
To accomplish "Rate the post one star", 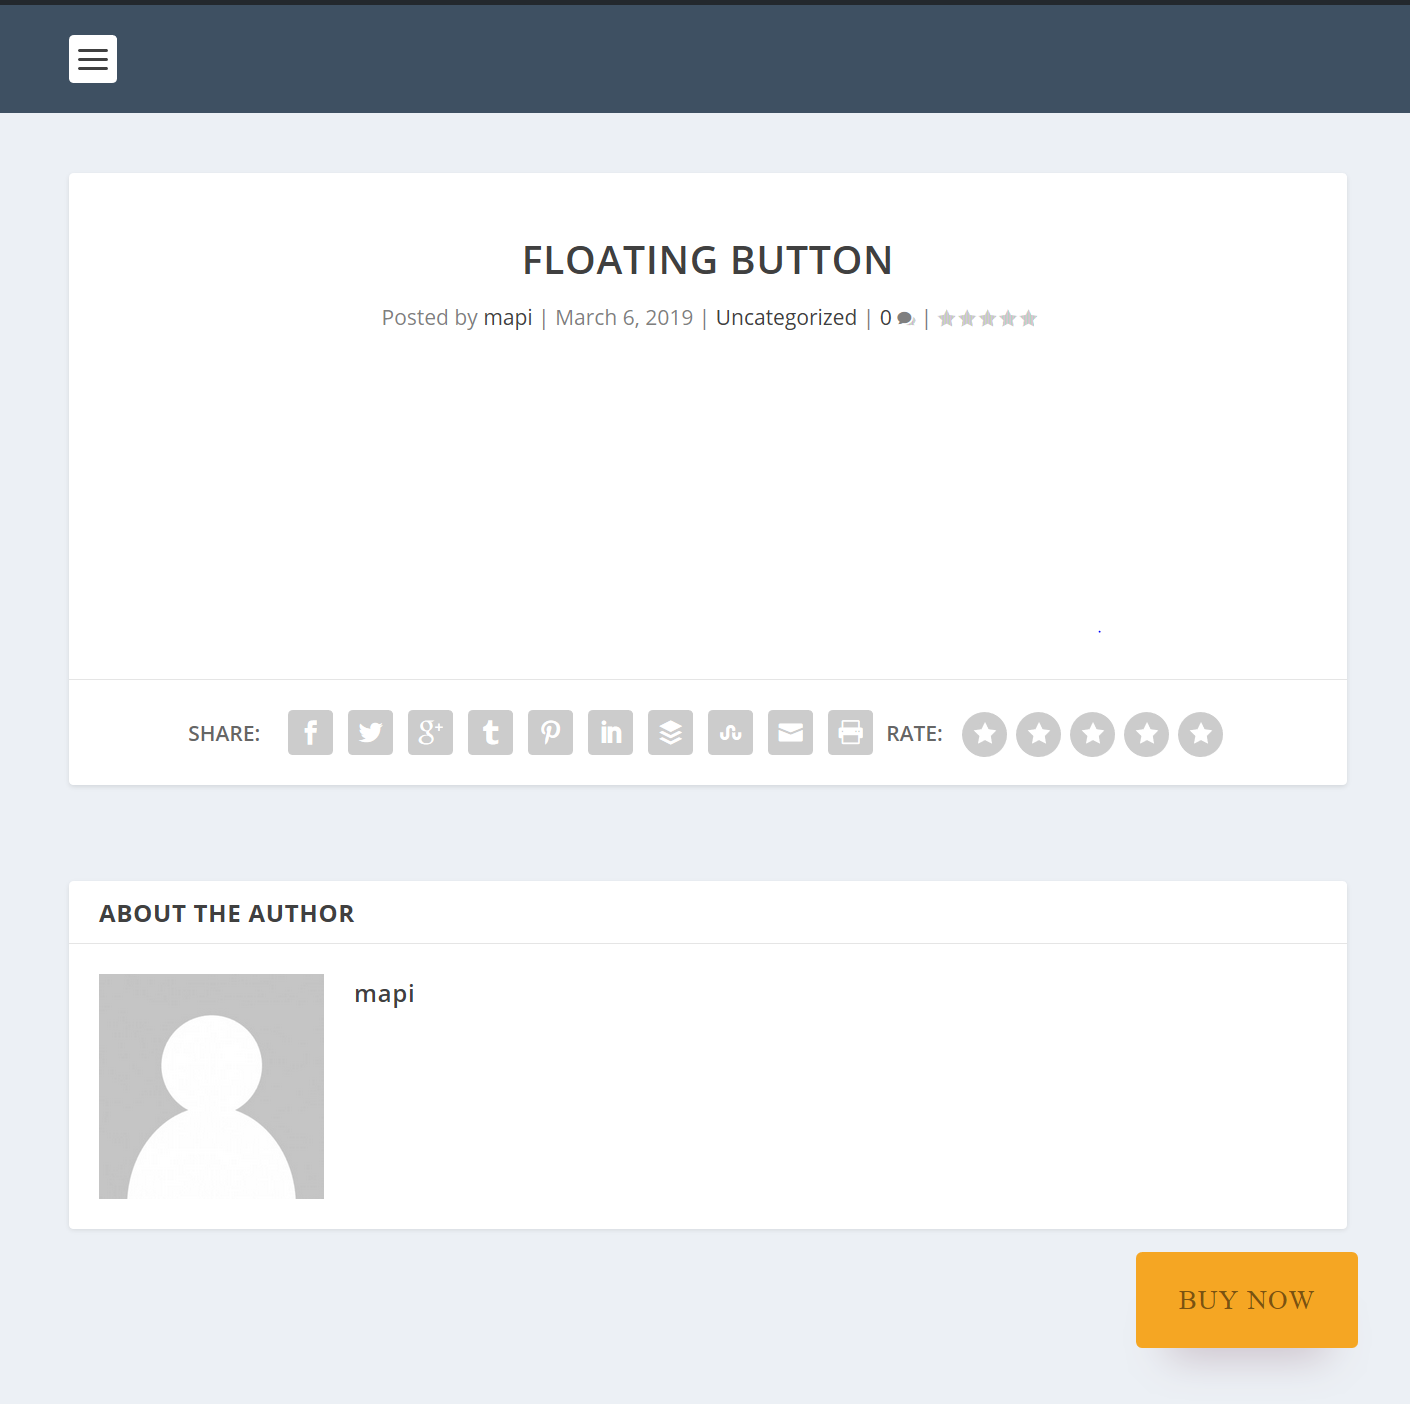I will [x=984, y=734].
